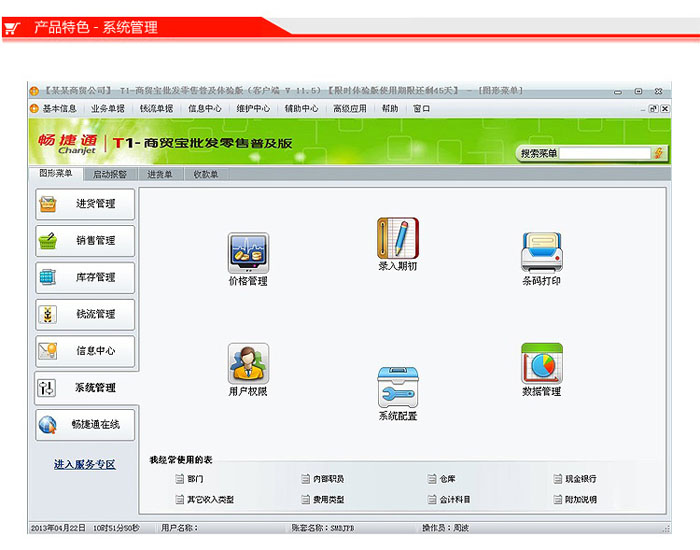Screen dimensions: 700x550
Task: Click the 操作员 status bar entry
Action: point(445,528)
